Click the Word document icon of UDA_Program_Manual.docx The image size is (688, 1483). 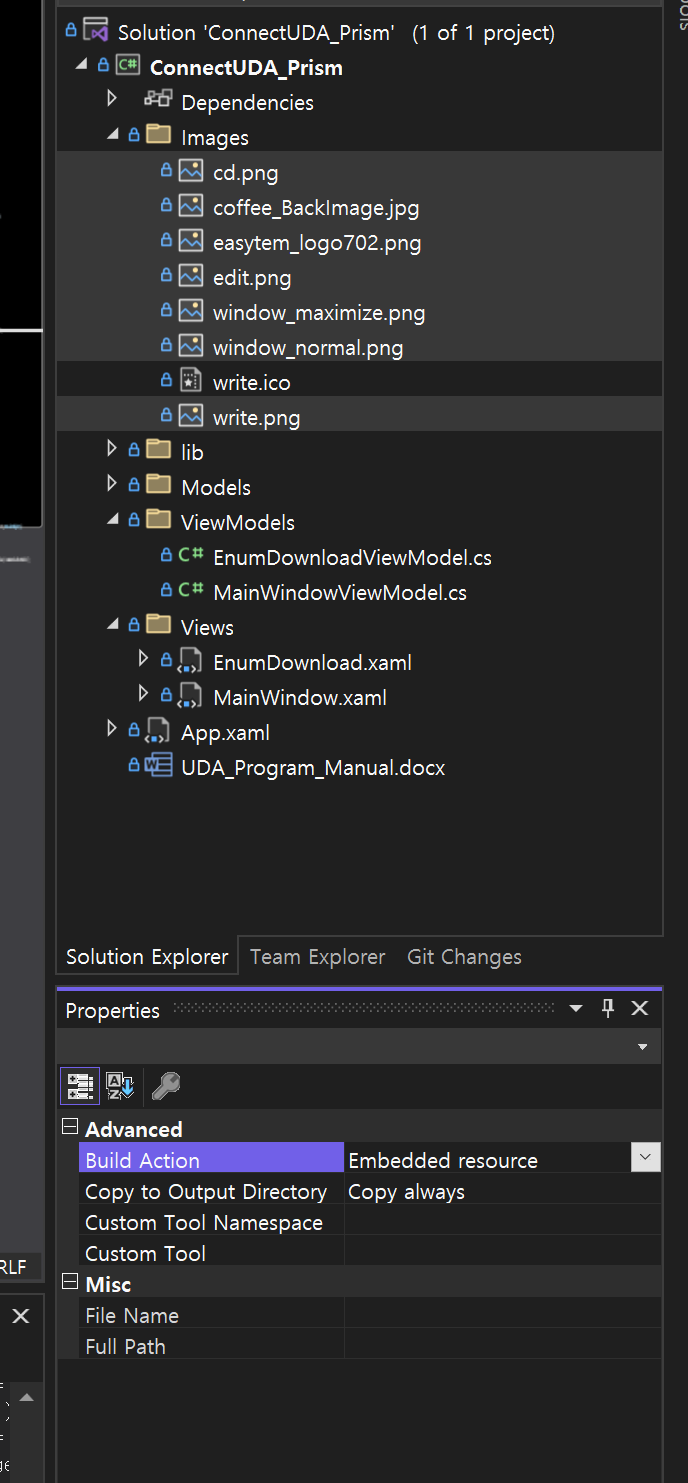pos(159,766)
